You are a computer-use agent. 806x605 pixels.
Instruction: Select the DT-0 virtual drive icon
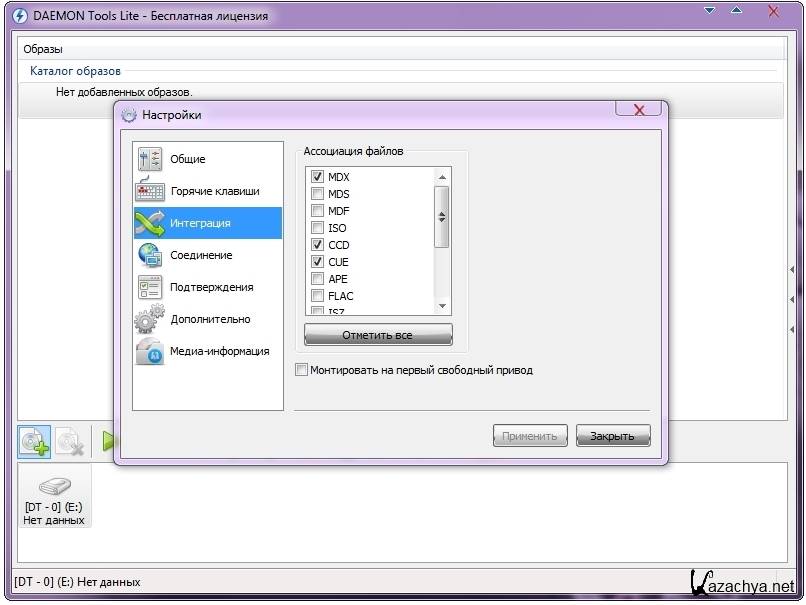click(x=54, y=486)
